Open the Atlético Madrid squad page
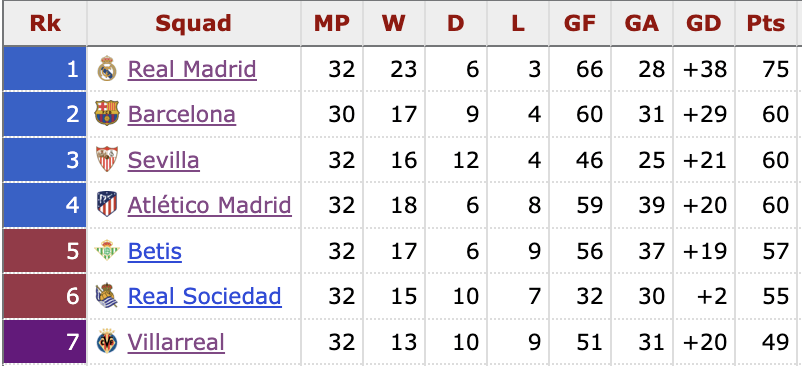Screen dimensions: 802x366 pos(210,205)
